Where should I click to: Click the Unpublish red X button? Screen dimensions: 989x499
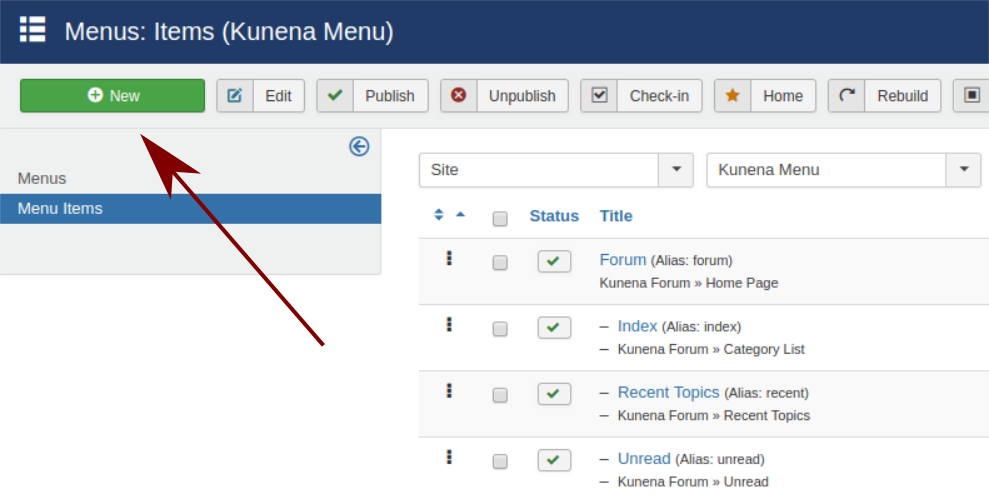[505, 96]
